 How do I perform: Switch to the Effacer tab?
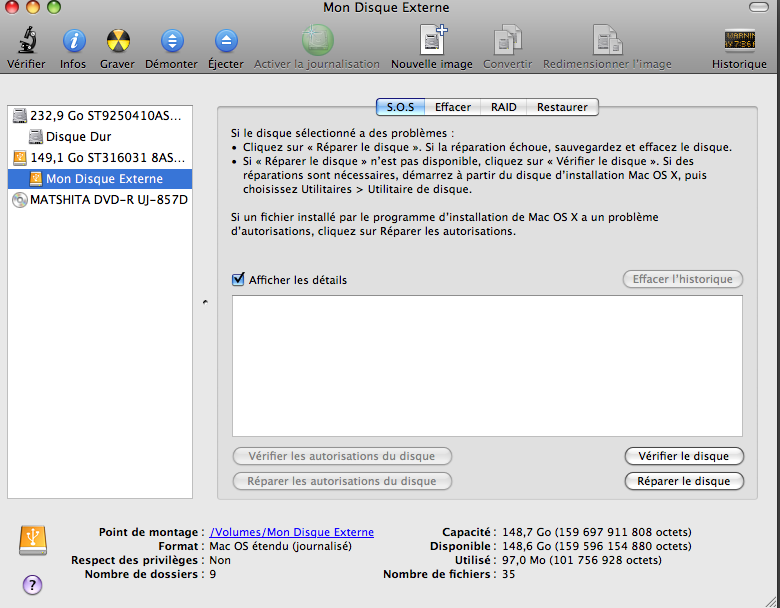tap(453, 107)
